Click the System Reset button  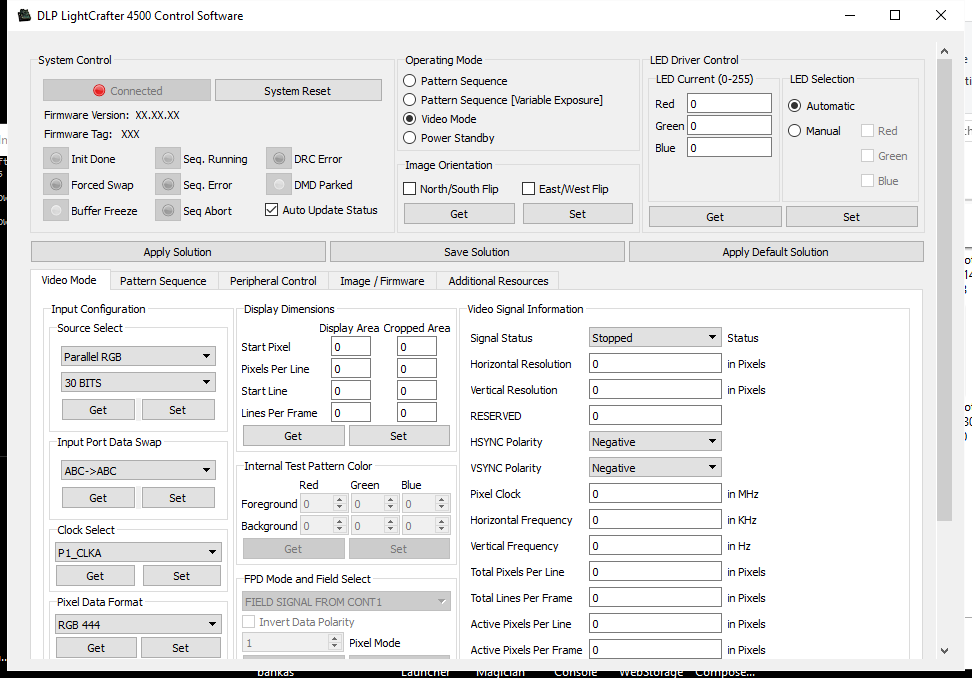(298, 90)
